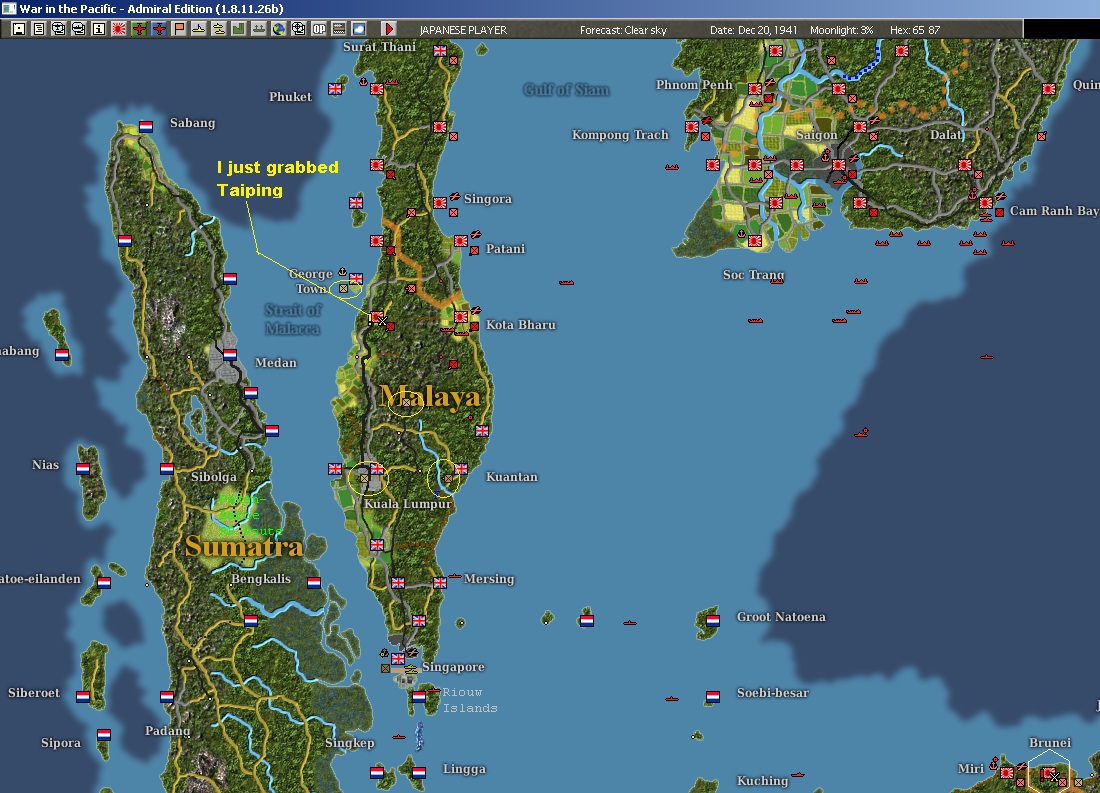Viewport: 1100px width, 793px height.
Task: Click the Dalat map label
Action: tap(946, 135)
